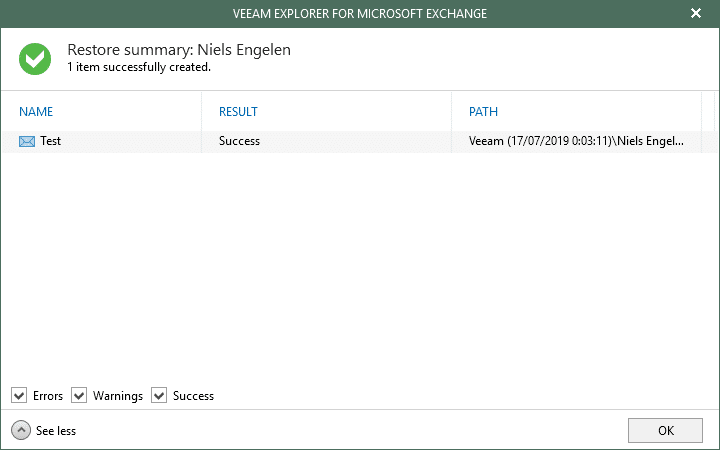
Task: Select the Test item name cell
Action: (x=51, y=141)
